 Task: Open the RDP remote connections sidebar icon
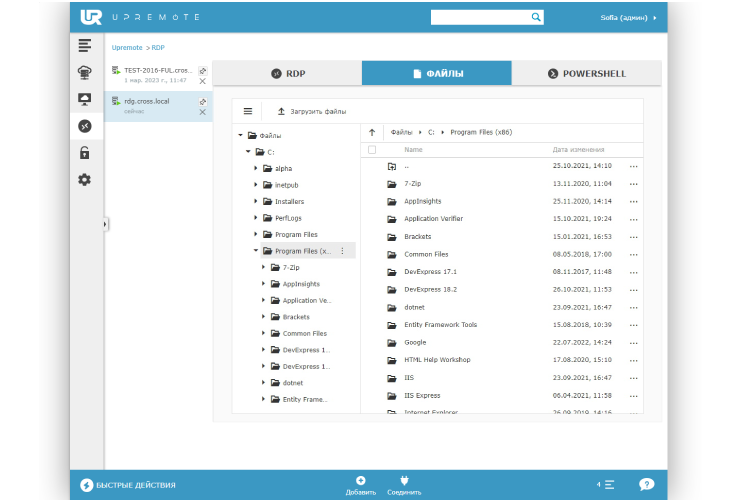[x=85, y=126]
